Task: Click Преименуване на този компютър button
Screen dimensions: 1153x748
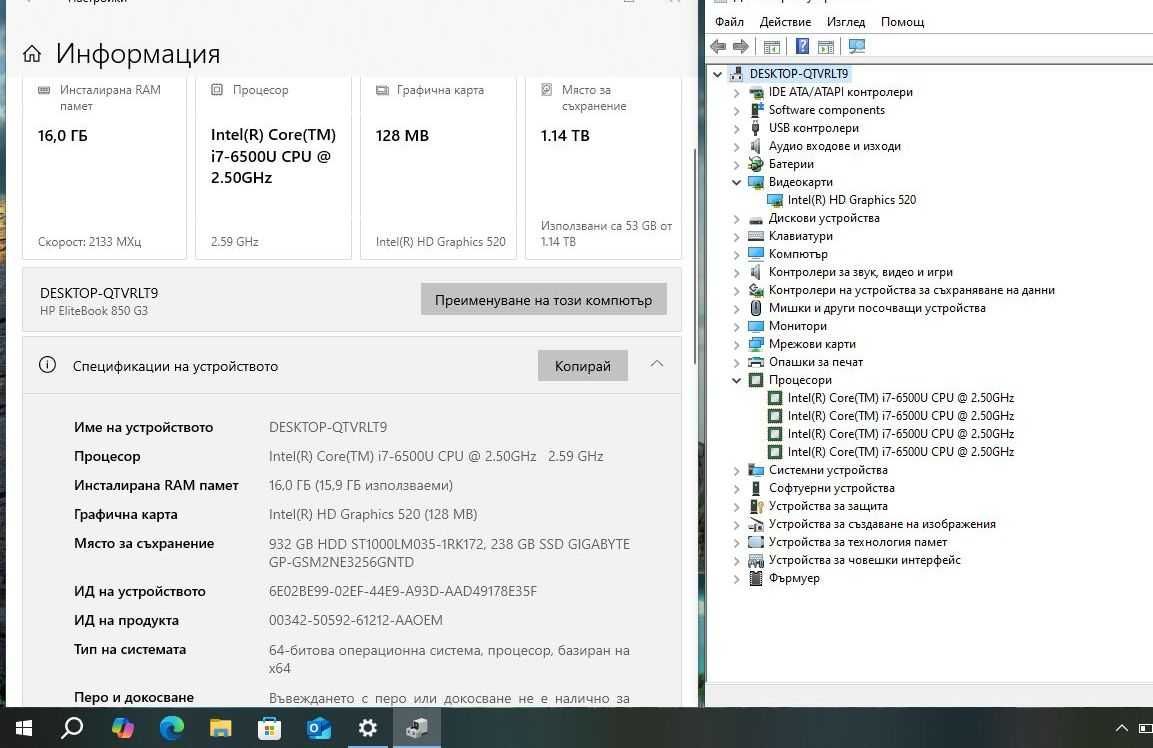Action: 543,299
